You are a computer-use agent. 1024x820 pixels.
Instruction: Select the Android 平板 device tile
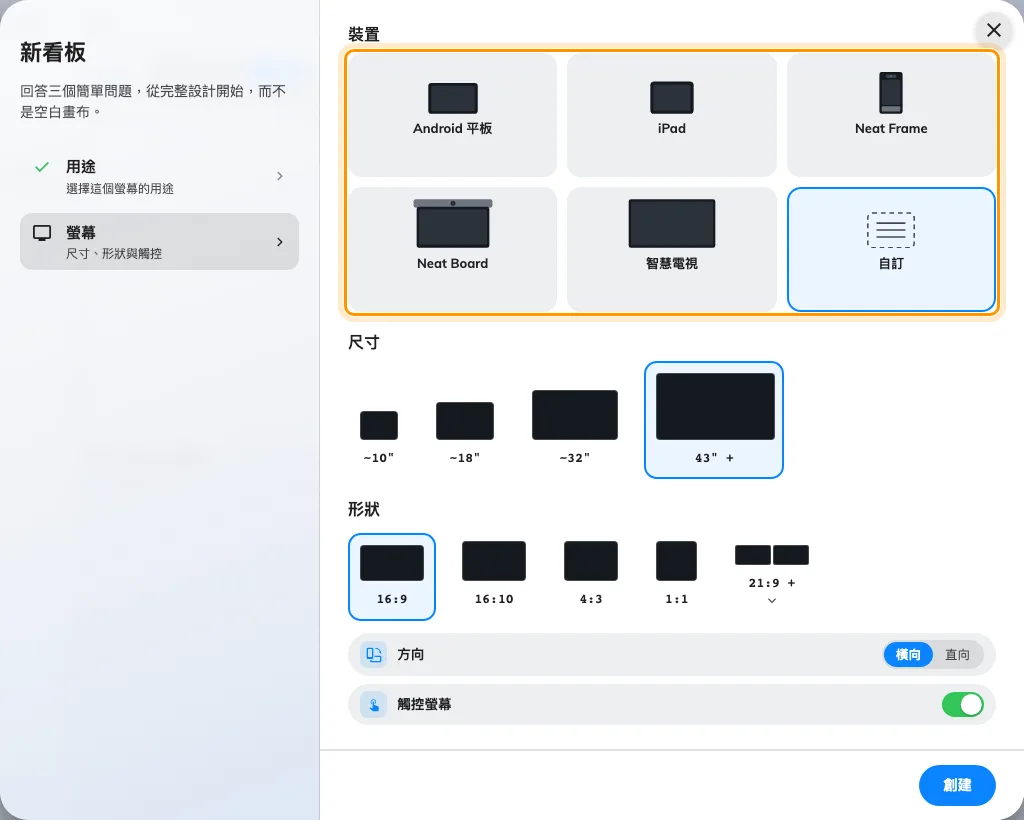click(x=452, y=115)
